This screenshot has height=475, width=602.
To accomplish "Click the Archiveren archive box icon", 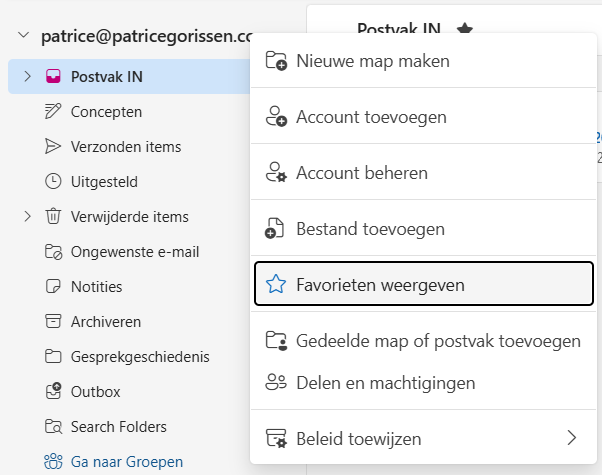I will [53, 322].
